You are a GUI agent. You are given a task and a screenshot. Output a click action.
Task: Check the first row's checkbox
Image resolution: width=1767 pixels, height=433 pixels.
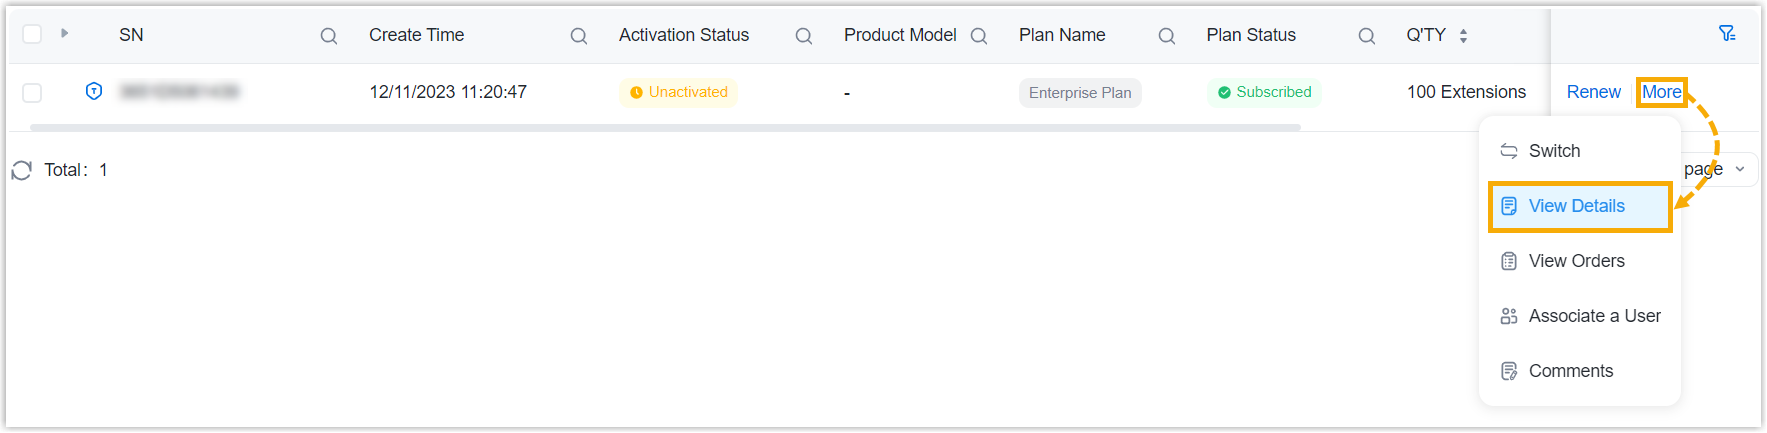32,93
